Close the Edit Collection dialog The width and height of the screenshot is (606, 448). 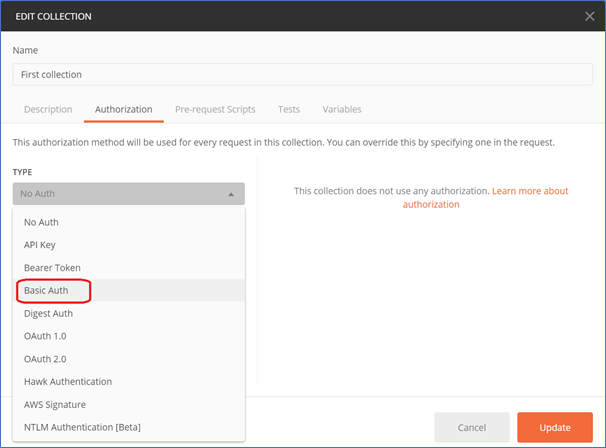point(589,17)
